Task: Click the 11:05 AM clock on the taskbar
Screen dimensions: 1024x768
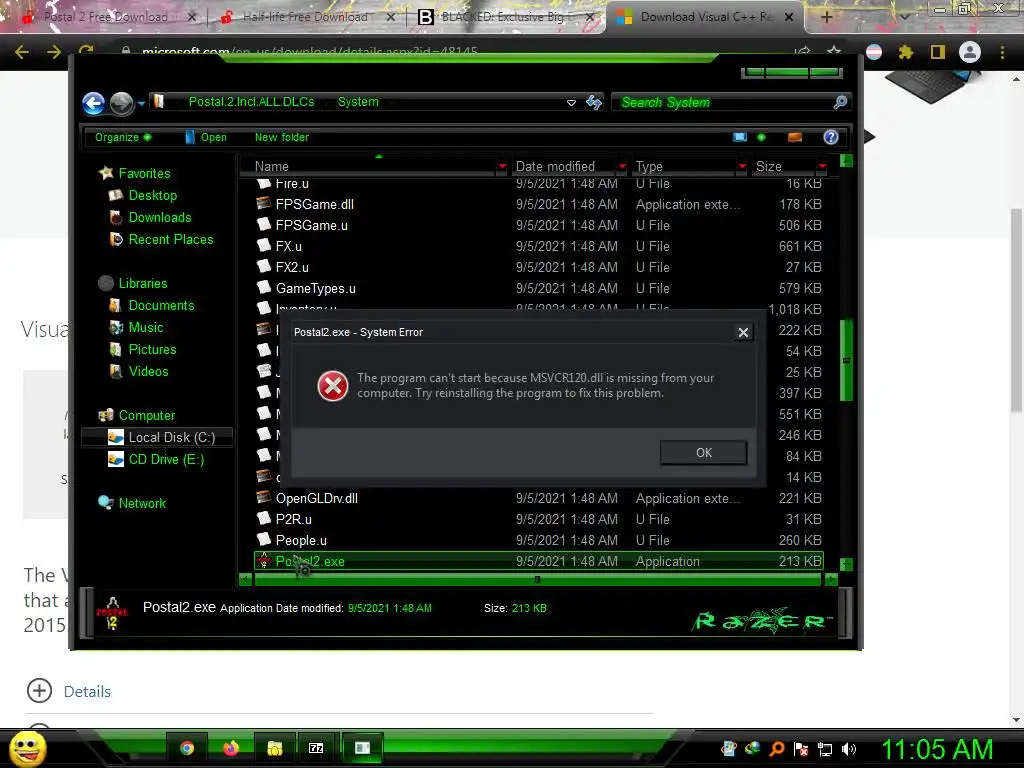Action: (937, 749)
